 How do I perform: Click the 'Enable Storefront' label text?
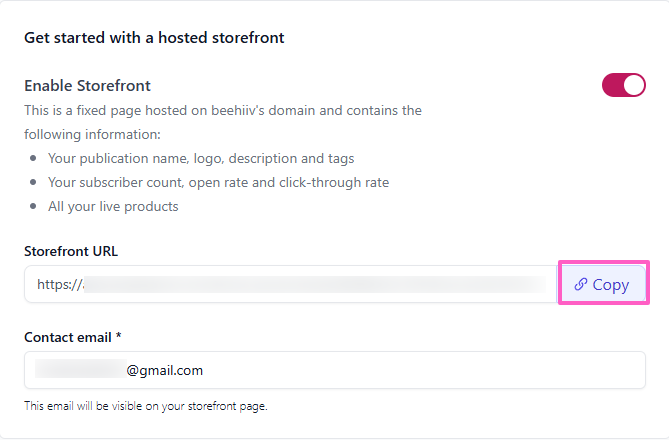(x=88, y=86)
